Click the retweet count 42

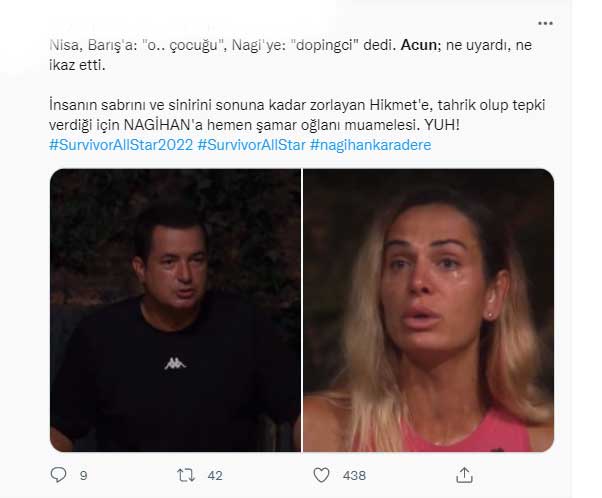click(x=215, y=476)
